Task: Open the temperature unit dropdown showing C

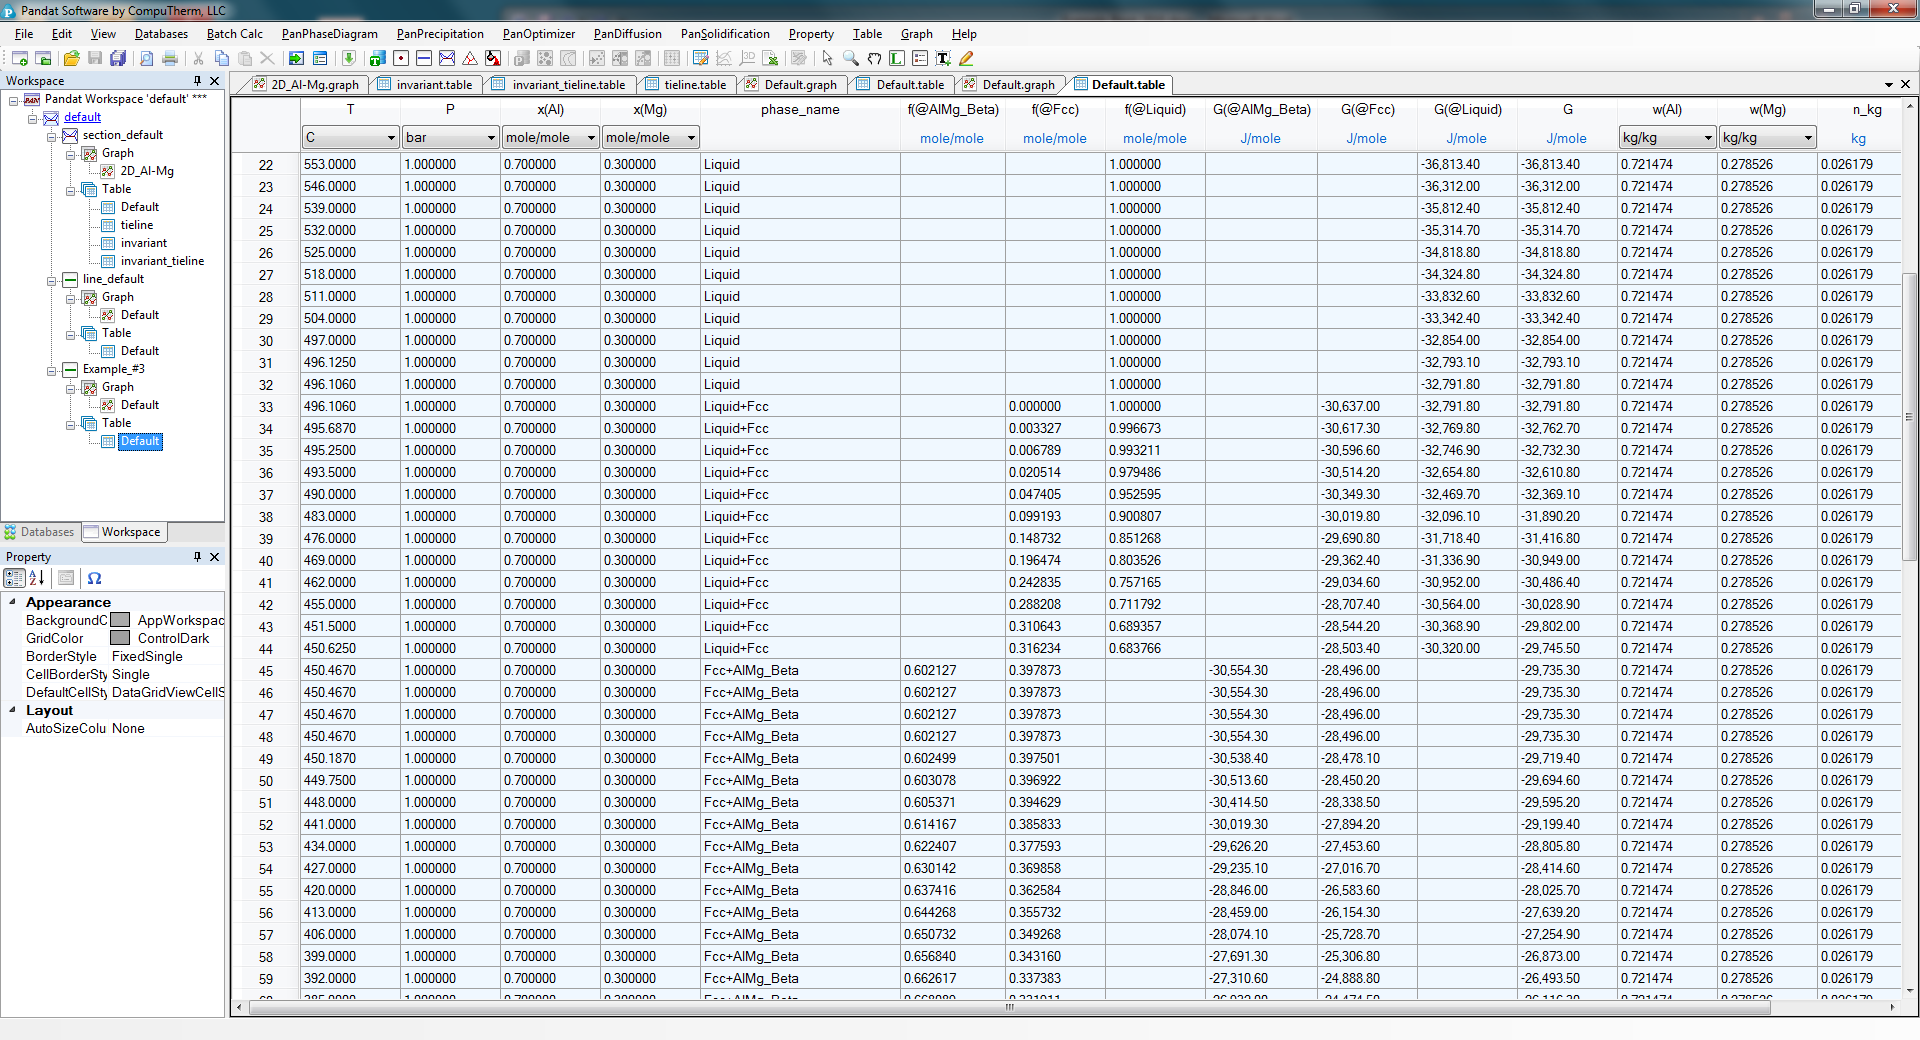Action: click(x=390, y=138)
